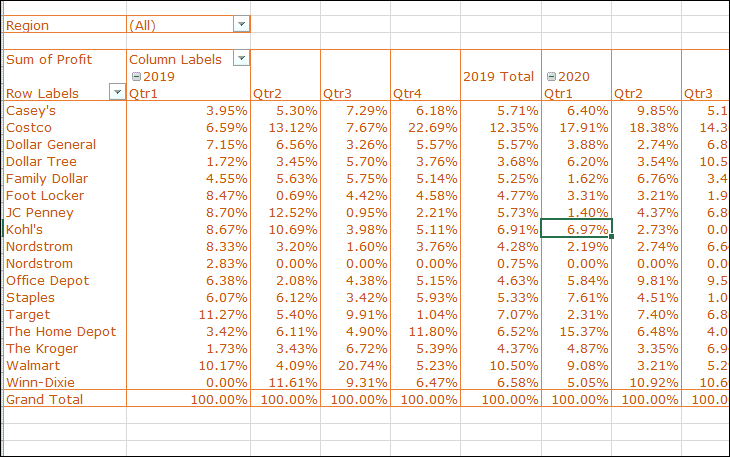This screenshot has width=730, height=457.
Task: Select the 2019 Total column header
Action: [x=500, y=76]
